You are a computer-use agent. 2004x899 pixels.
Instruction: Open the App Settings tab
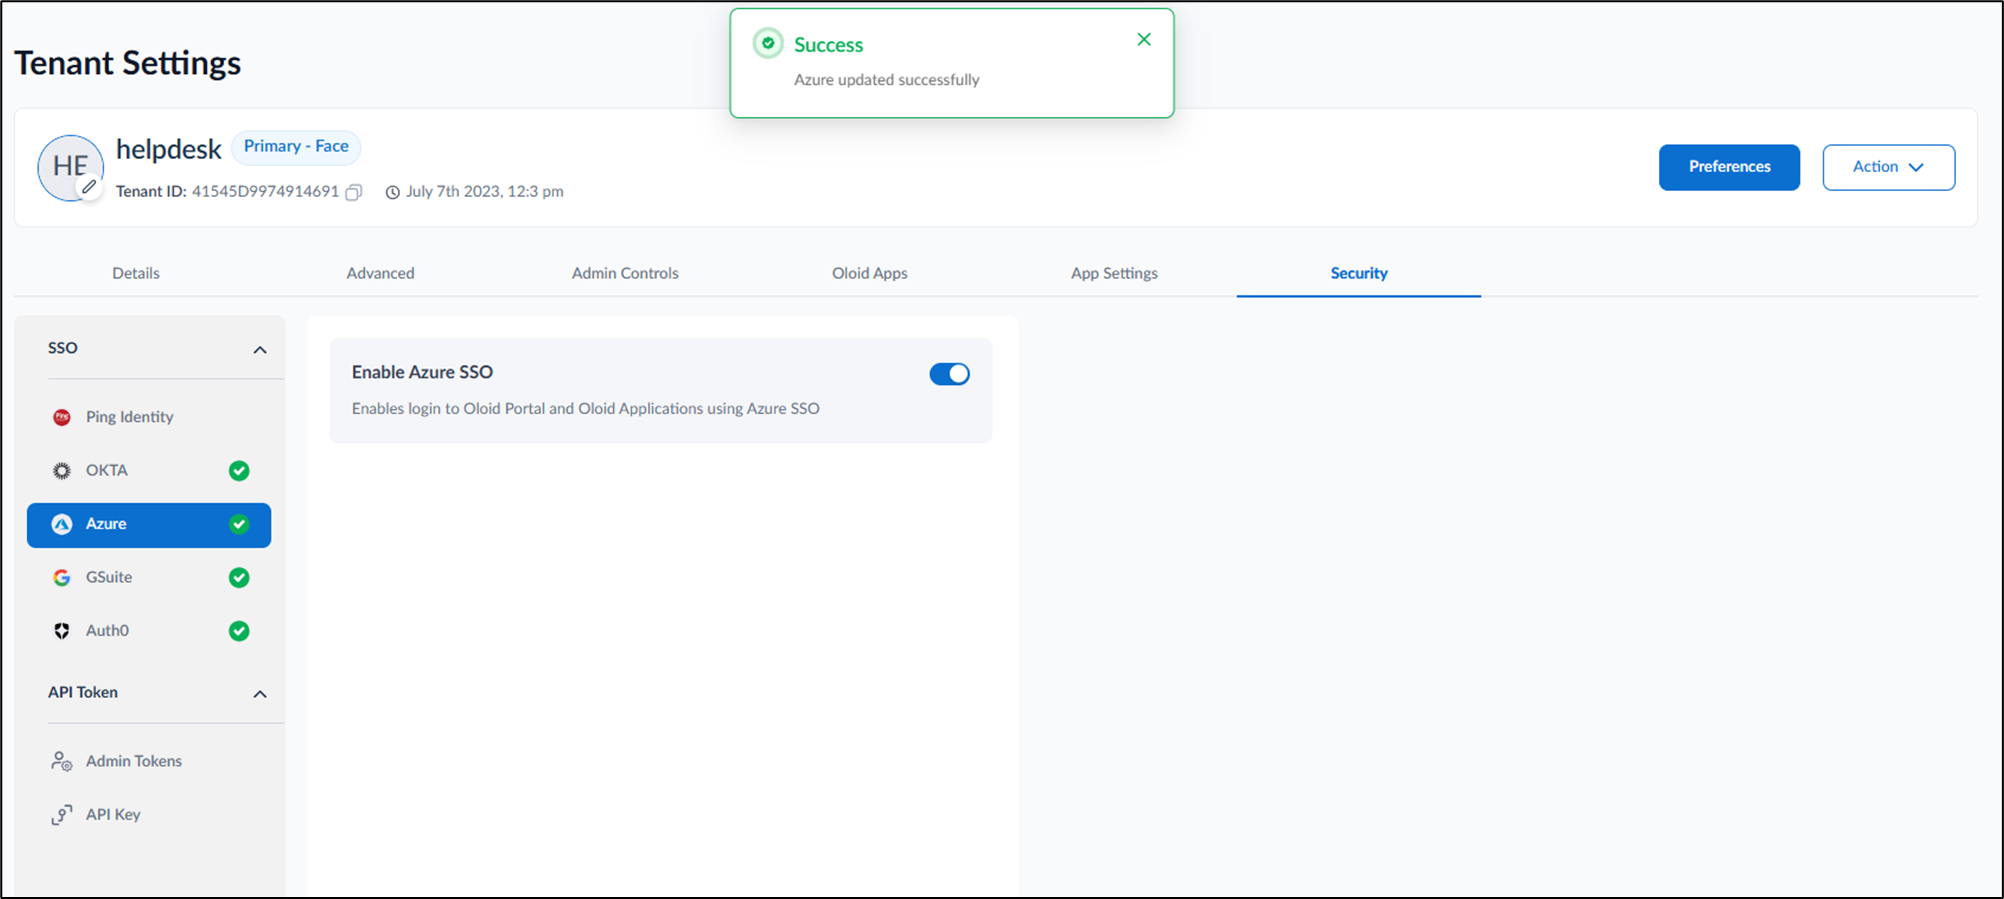1114,273
